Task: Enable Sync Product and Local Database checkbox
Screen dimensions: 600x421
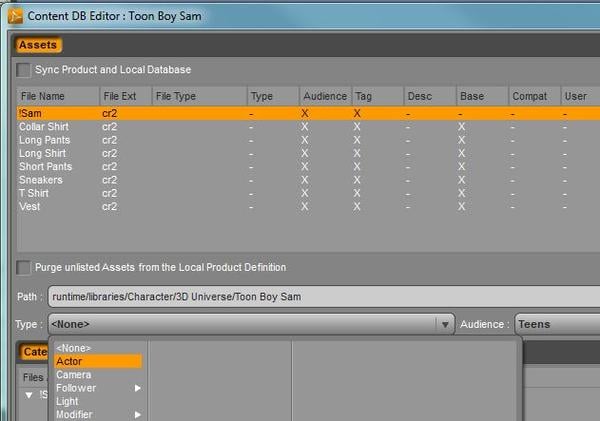Action: point(23,70)
